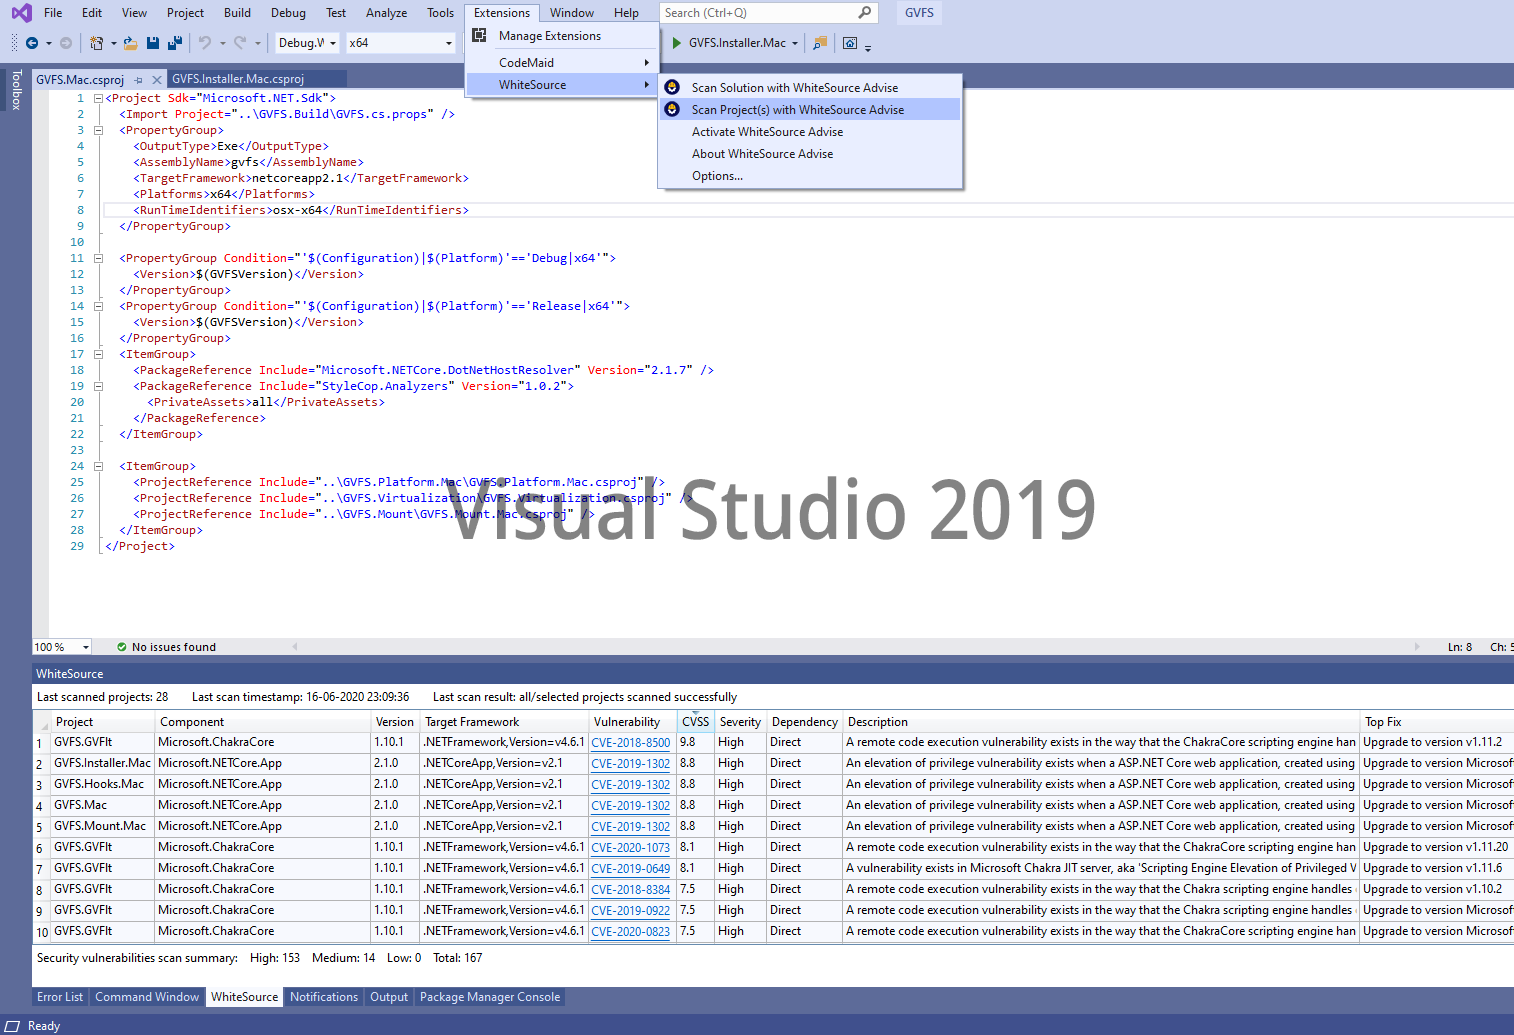Open the back navigation history dropdown arrow

[48, 43]
